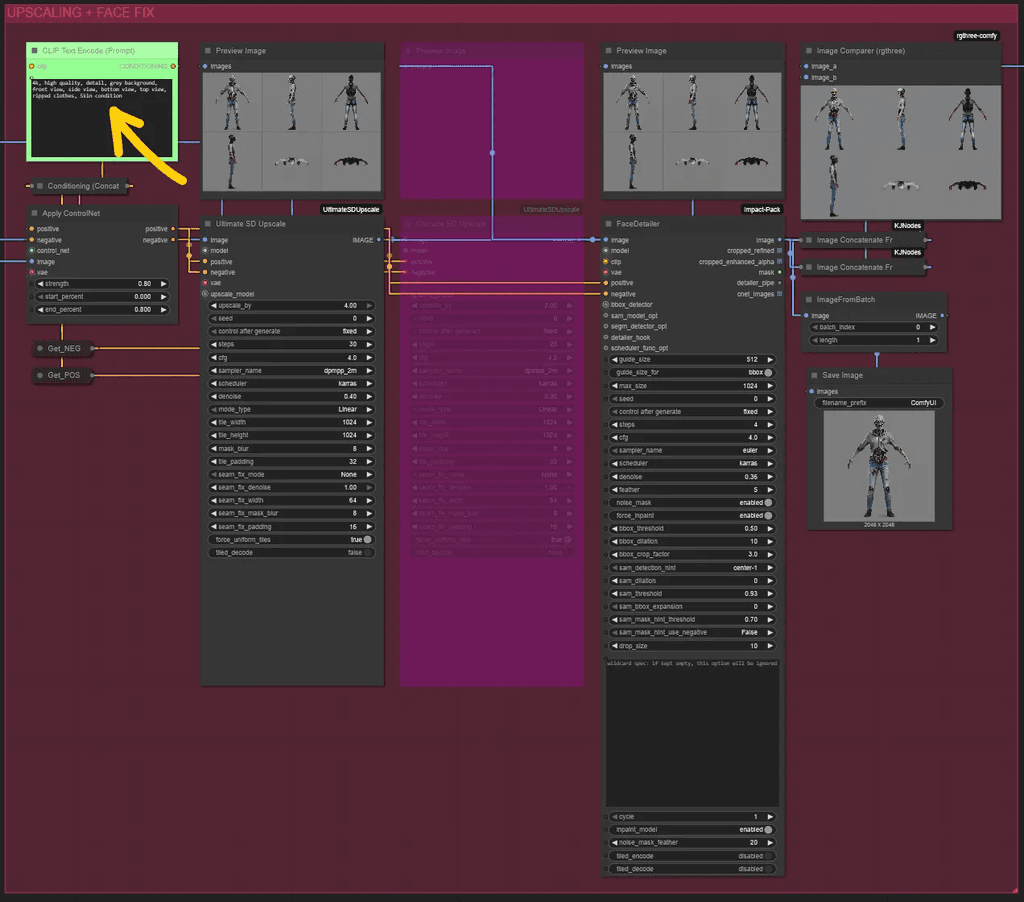Image resolution: width=1024 pixels, height=902 pixels.
Task: Click the collapse dot on the FaceDetailer node
Action: pyautogui.click(x=610, y=224)
